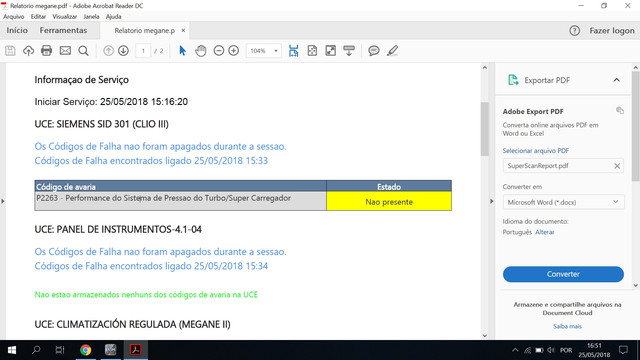
Task: Open the Saiba mais link
Action: click(567, 326)
